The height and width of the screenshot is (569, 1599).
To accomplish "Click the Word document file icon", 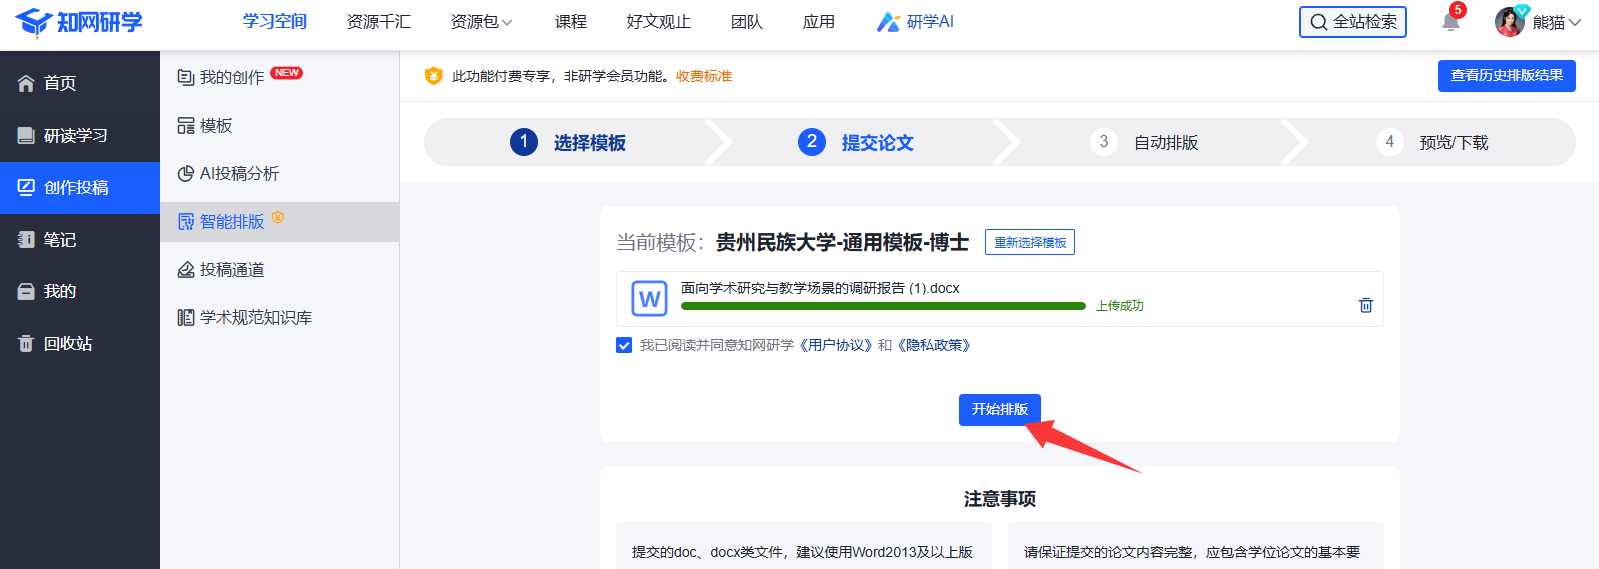I will click(649, 299).
